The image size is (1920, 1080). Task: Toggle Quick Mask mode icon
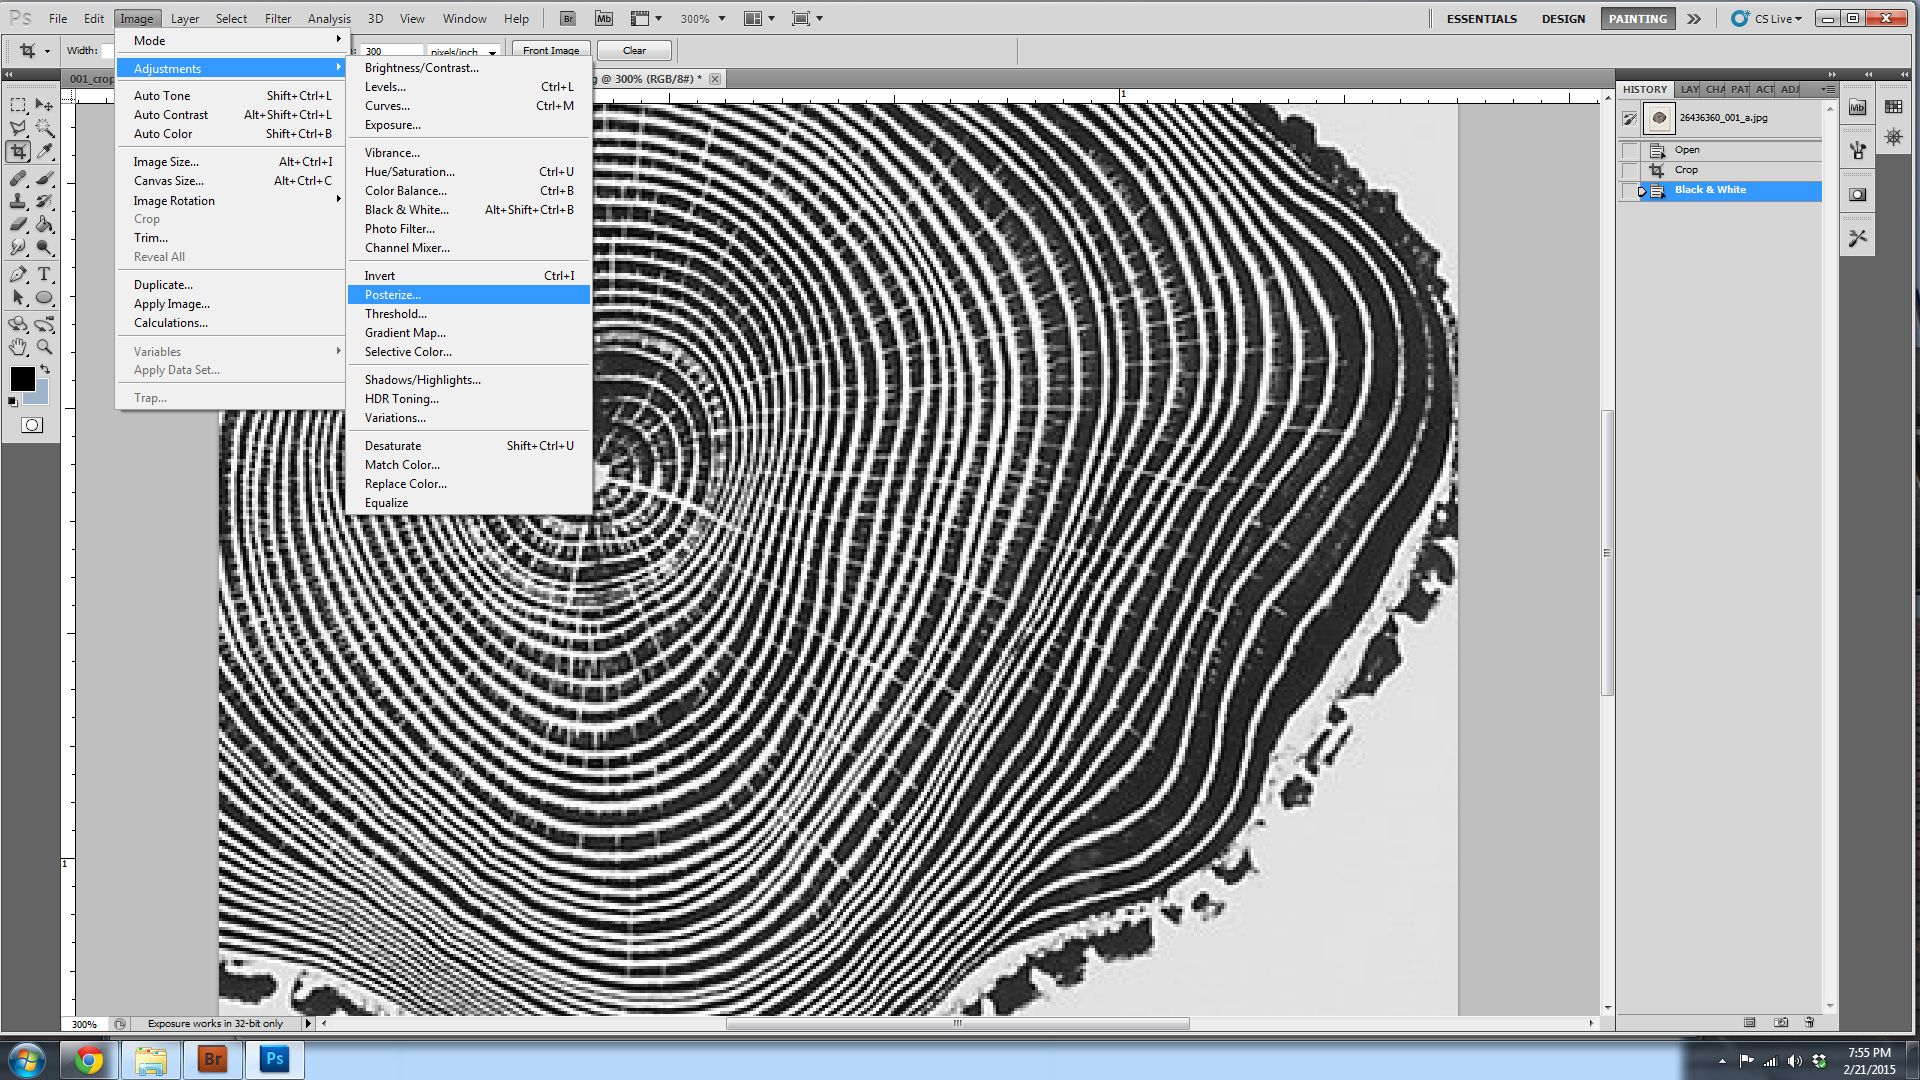click(32, 425)
